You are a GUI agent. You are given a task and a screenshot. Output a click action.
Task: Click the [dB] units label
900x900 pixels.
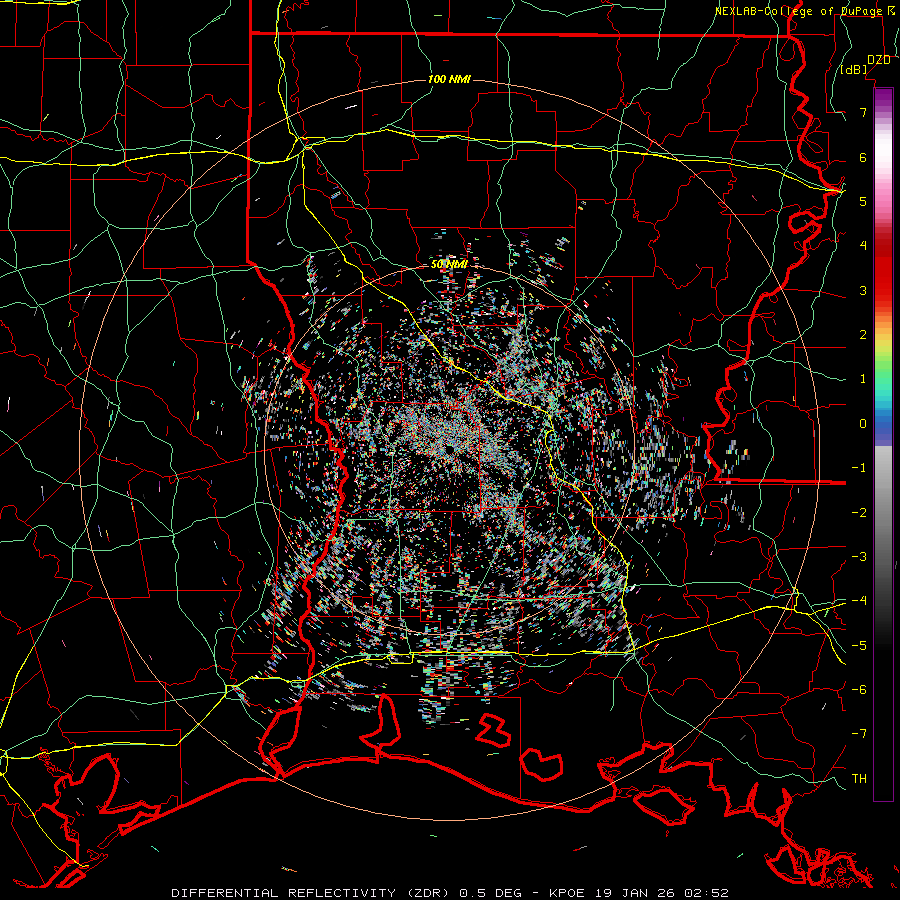(854, 70)
